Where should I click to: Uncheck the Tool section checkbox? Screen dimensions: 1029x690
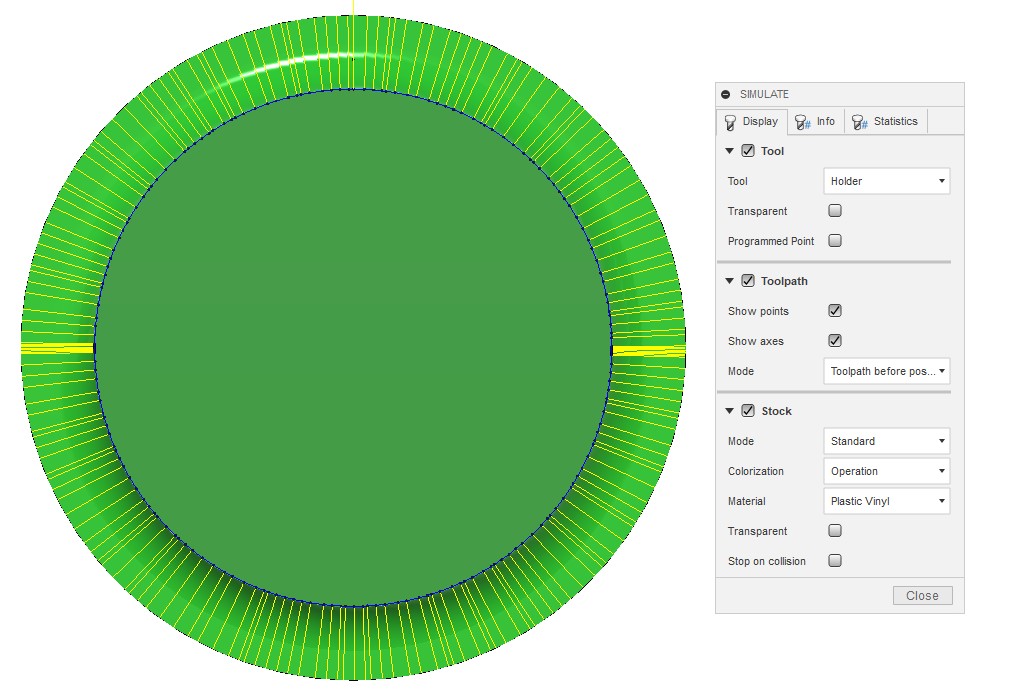[x=748, y=151]
